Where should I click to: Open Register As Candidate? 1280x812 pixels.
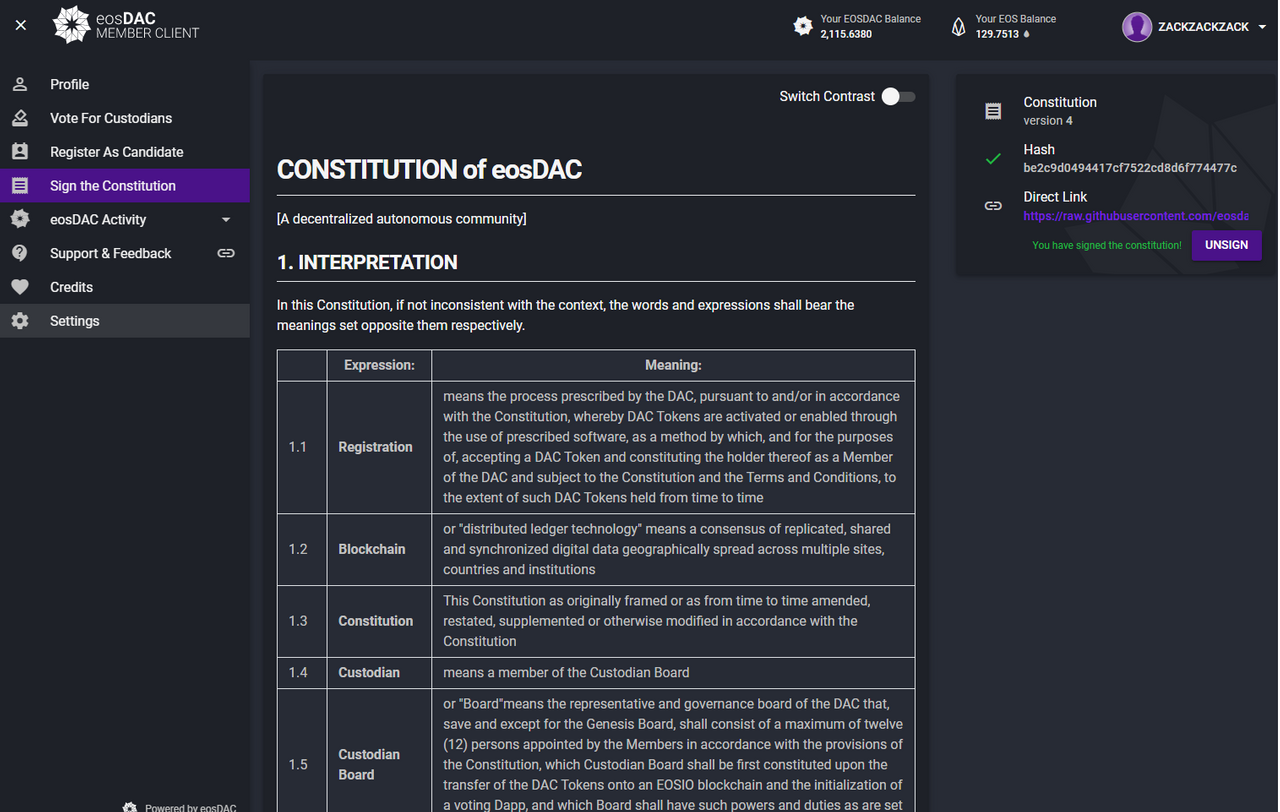pyautogui.click(x=125, y=152)
